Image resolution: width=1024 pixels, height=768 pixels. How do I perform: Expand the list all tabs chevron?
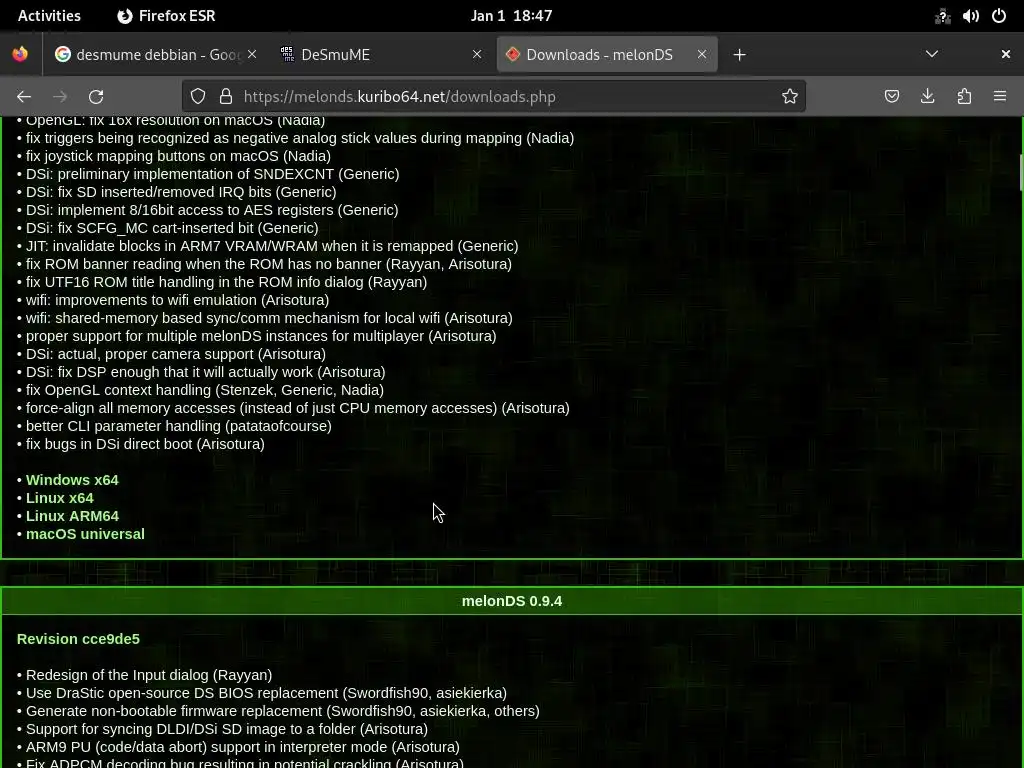point(932,55)
